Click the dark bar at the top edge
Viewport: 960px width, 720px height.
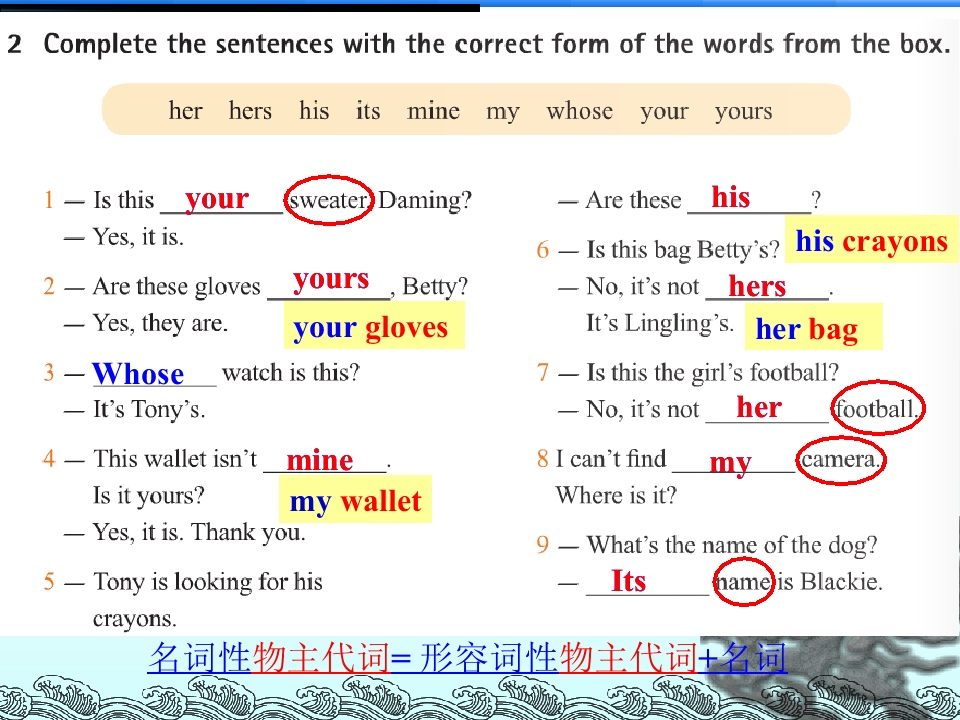point(240,5)
